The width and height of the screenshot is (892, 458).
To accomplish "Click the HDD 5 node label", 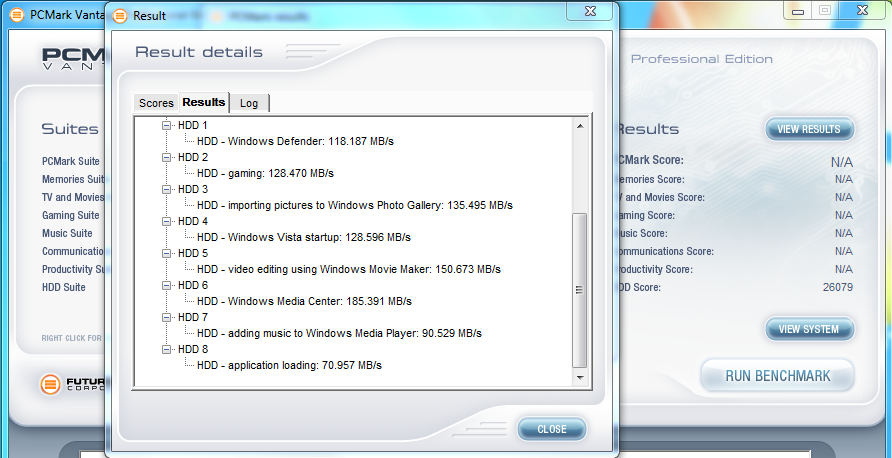I will [x=193, y=253].
